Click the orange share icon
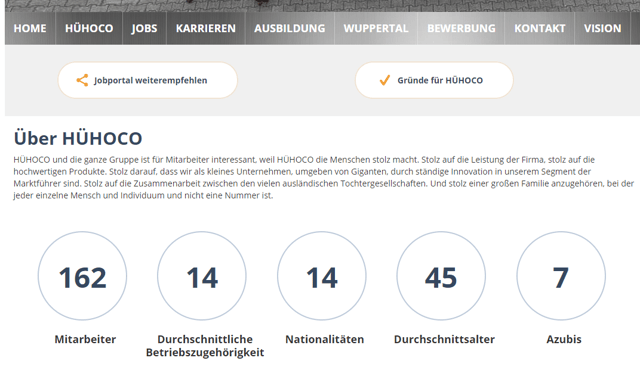This screenshot has width=640, height=367. click(82, 80)
